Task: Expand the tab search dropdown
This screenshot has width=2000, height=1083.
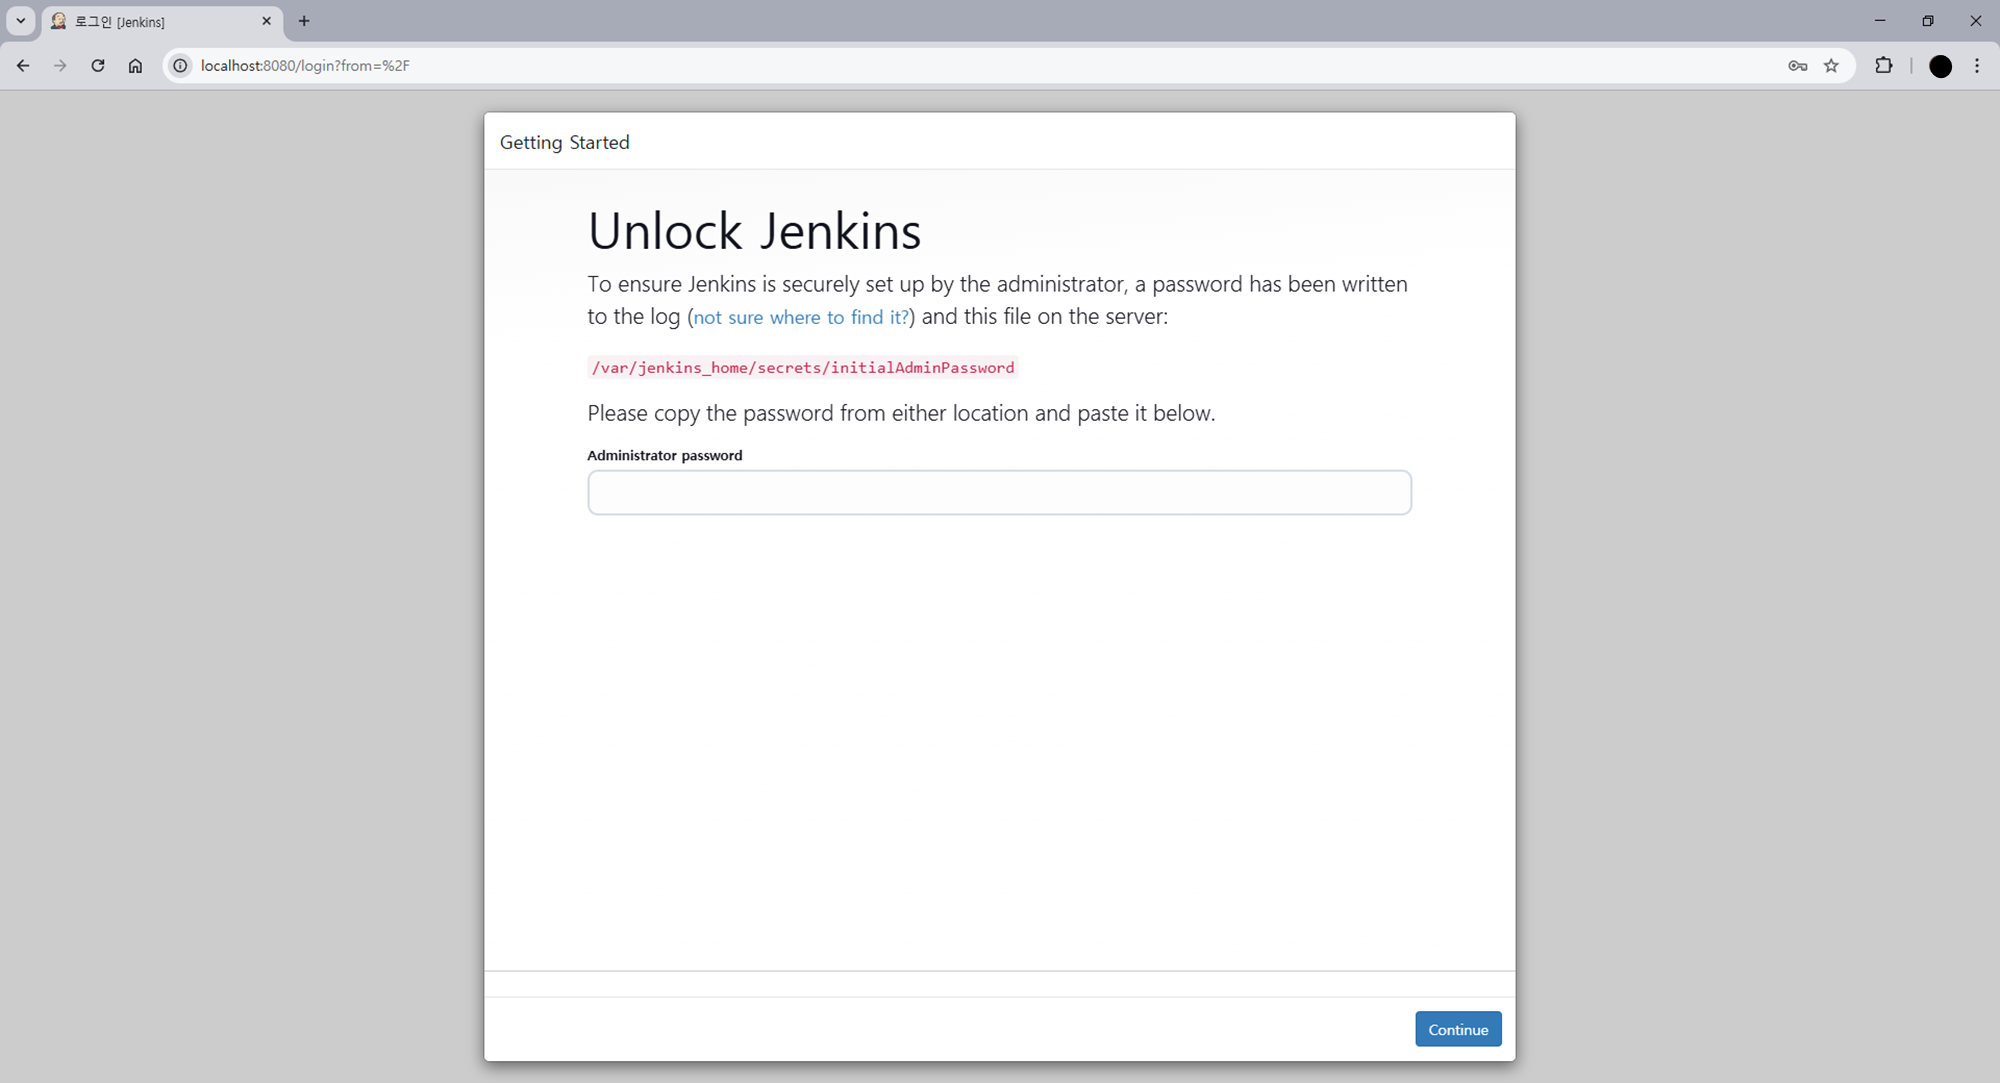Action: pos(20,21)
